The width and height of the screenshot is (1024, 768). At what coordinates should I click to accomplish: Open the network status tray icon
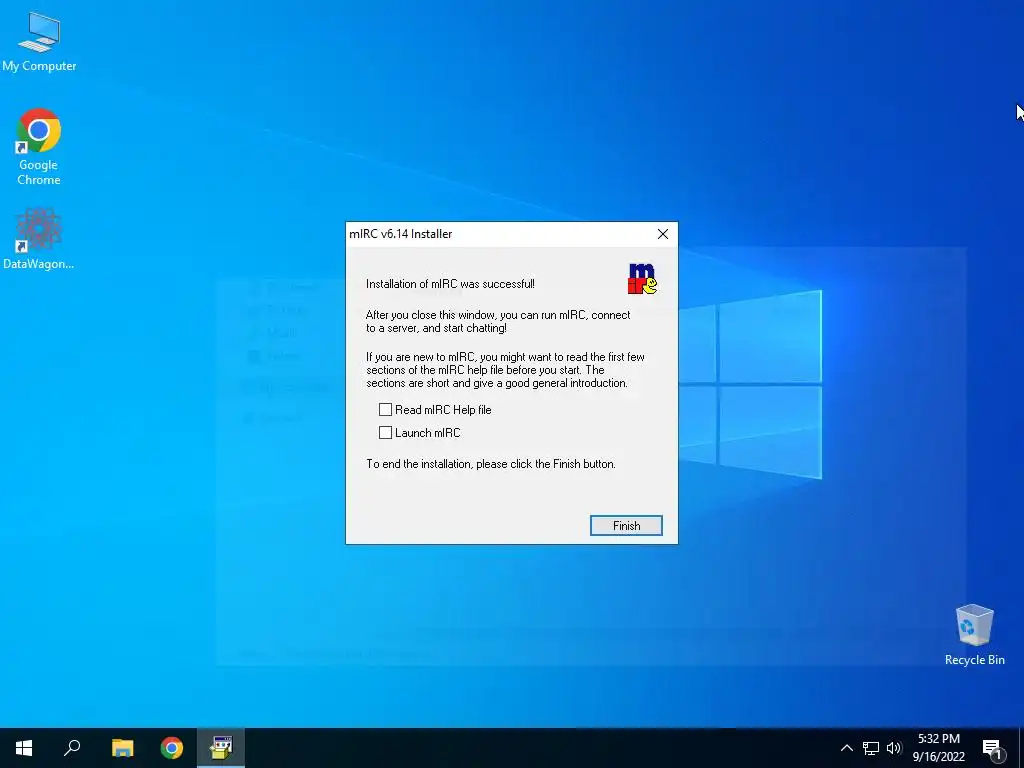point(871,748)
